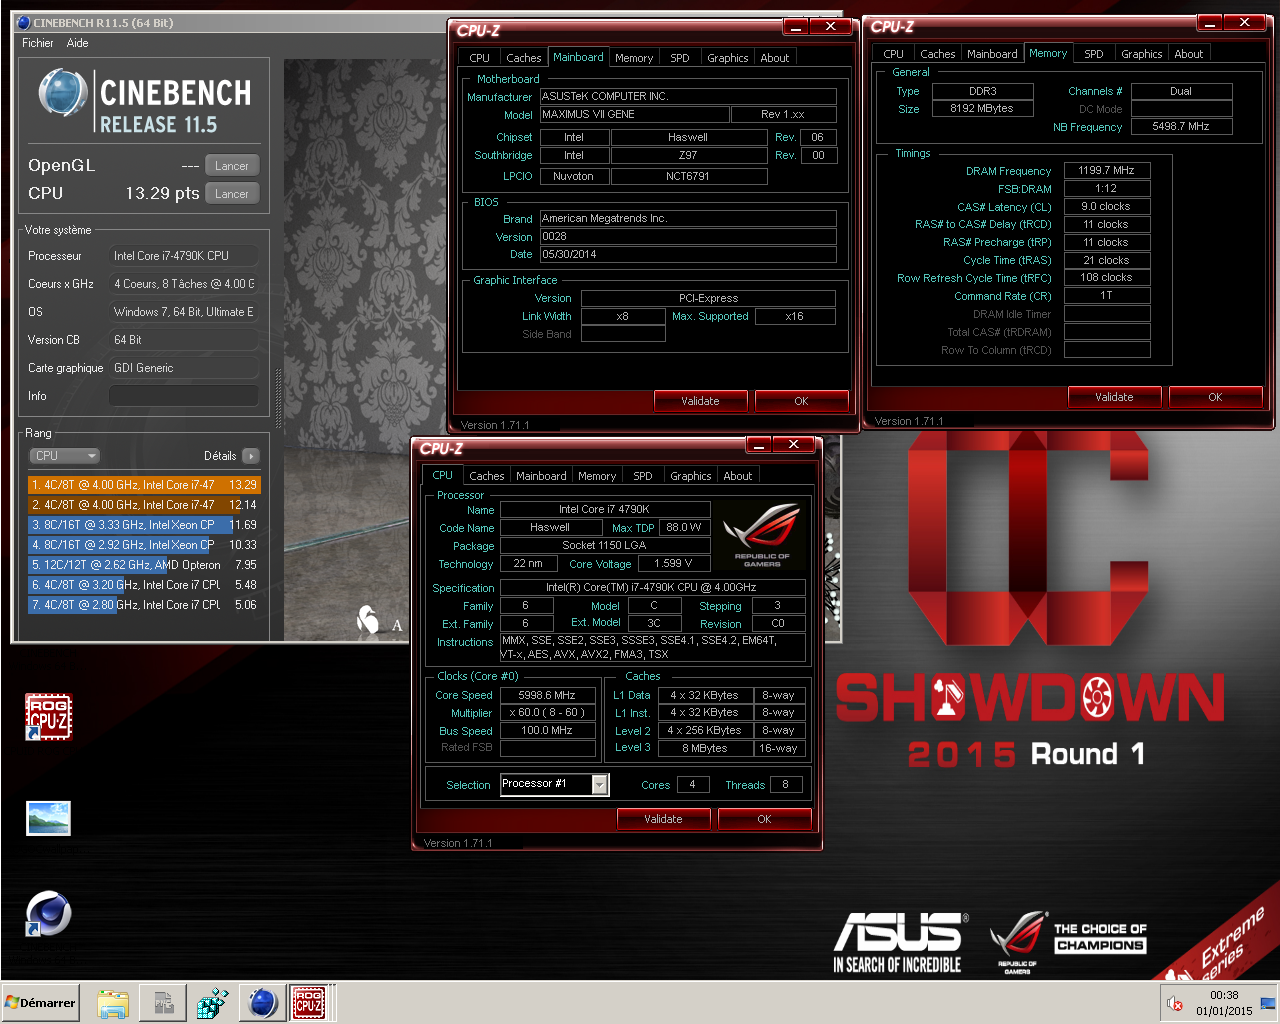Open the Processor #1 selection dropdown

555,785
